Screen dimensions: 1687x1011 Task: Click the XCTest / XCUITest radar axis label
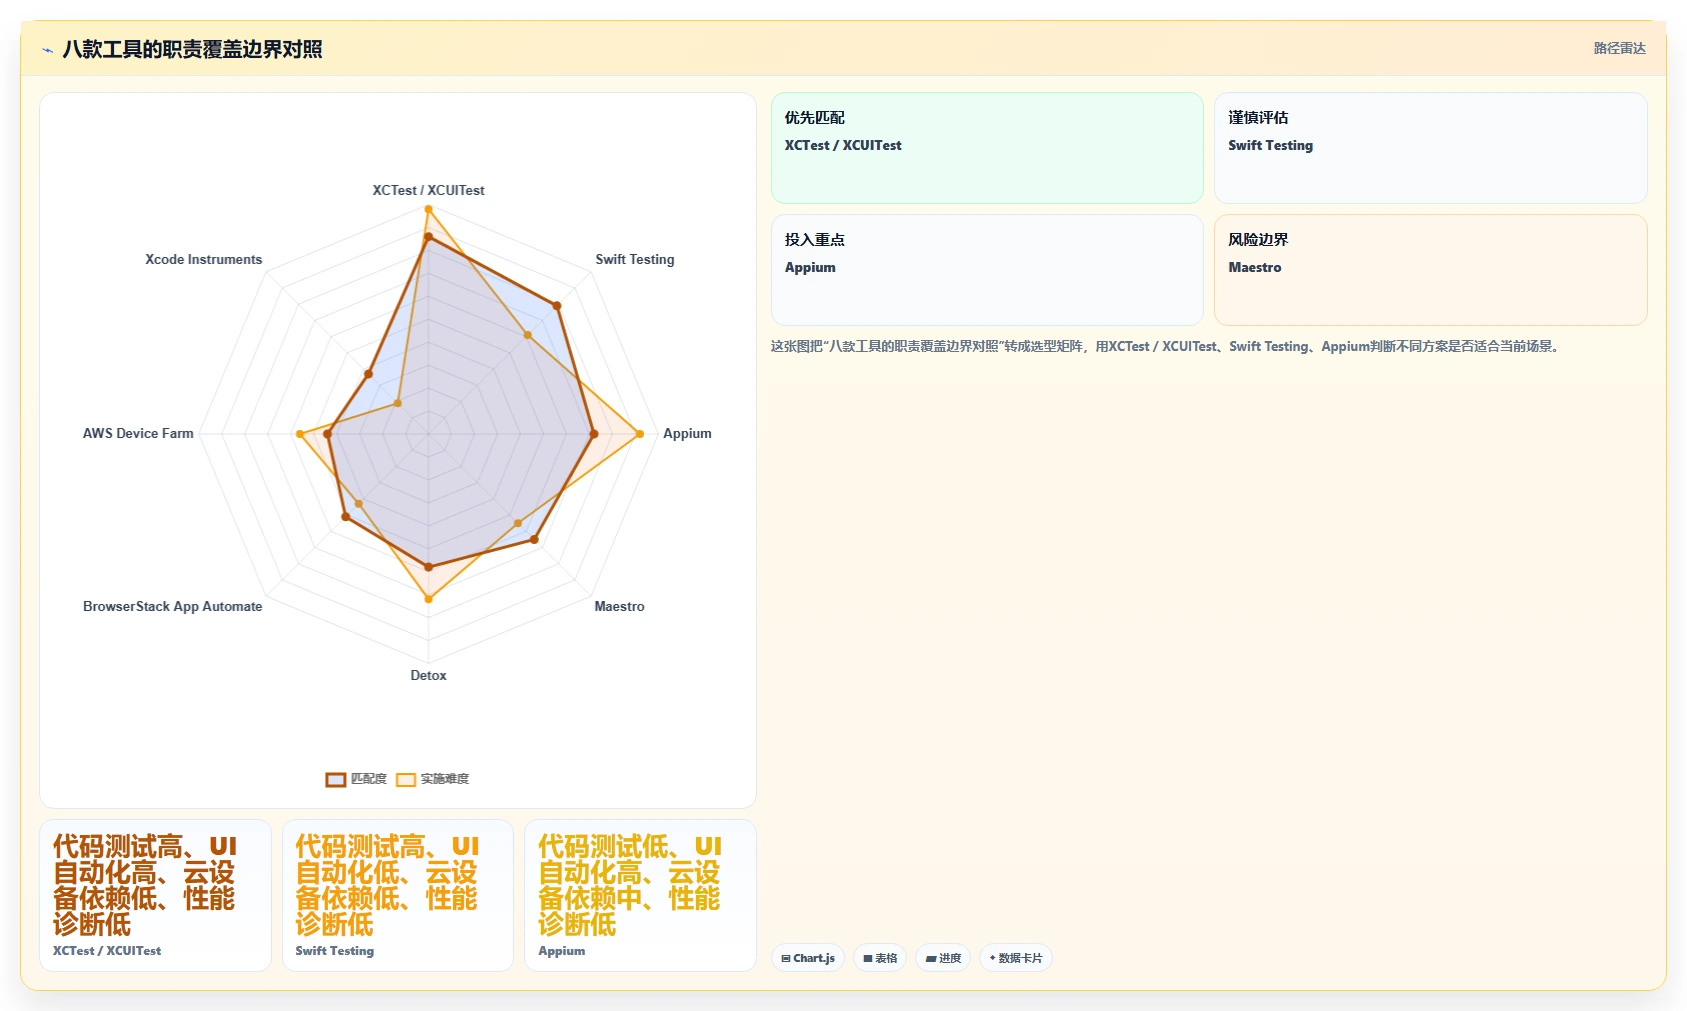tap(428, 190)
